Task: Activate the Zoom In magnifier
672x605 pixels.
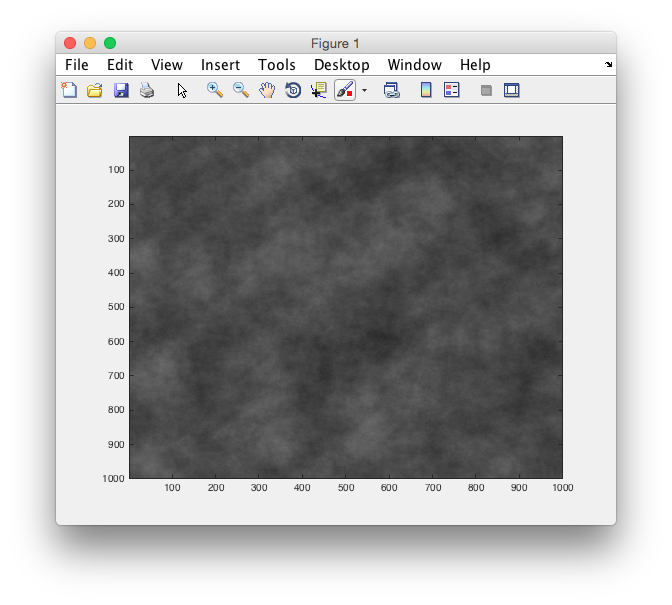Action: (215, 90)
